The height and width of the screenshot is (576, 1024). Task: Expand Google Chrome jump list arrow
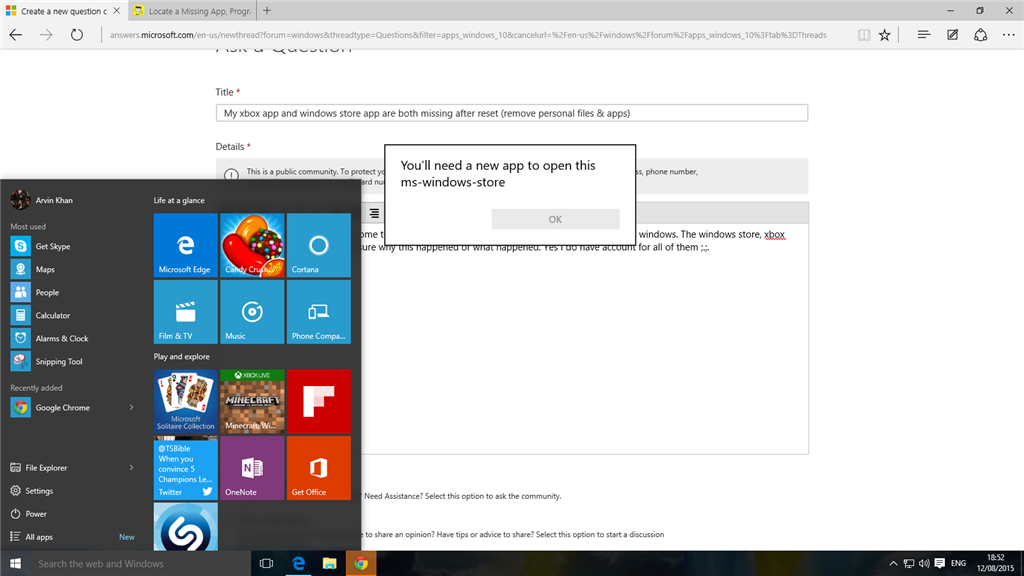[131, 408]
